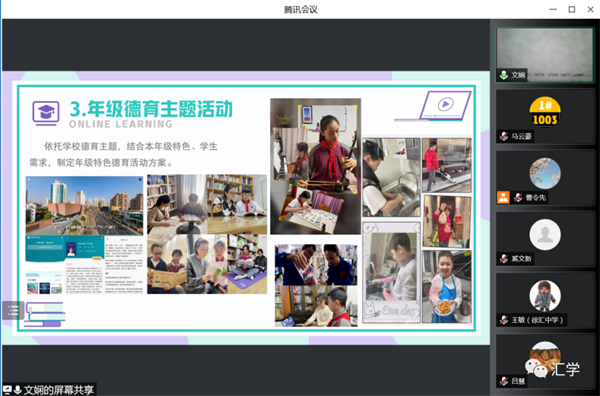Click the name label 曹令先
600x396 pixels.
535,197
